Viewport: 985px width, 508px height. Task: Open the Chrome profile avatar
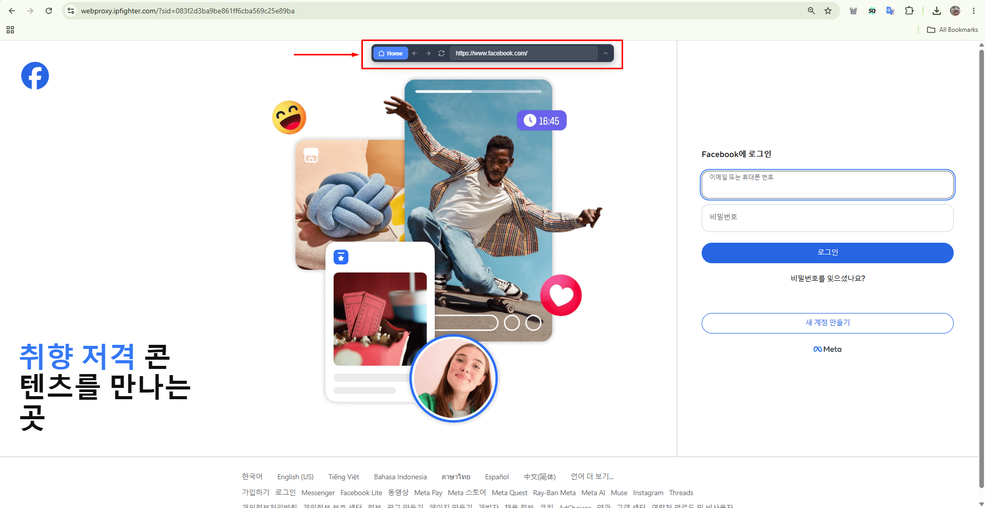click(955, 11)
